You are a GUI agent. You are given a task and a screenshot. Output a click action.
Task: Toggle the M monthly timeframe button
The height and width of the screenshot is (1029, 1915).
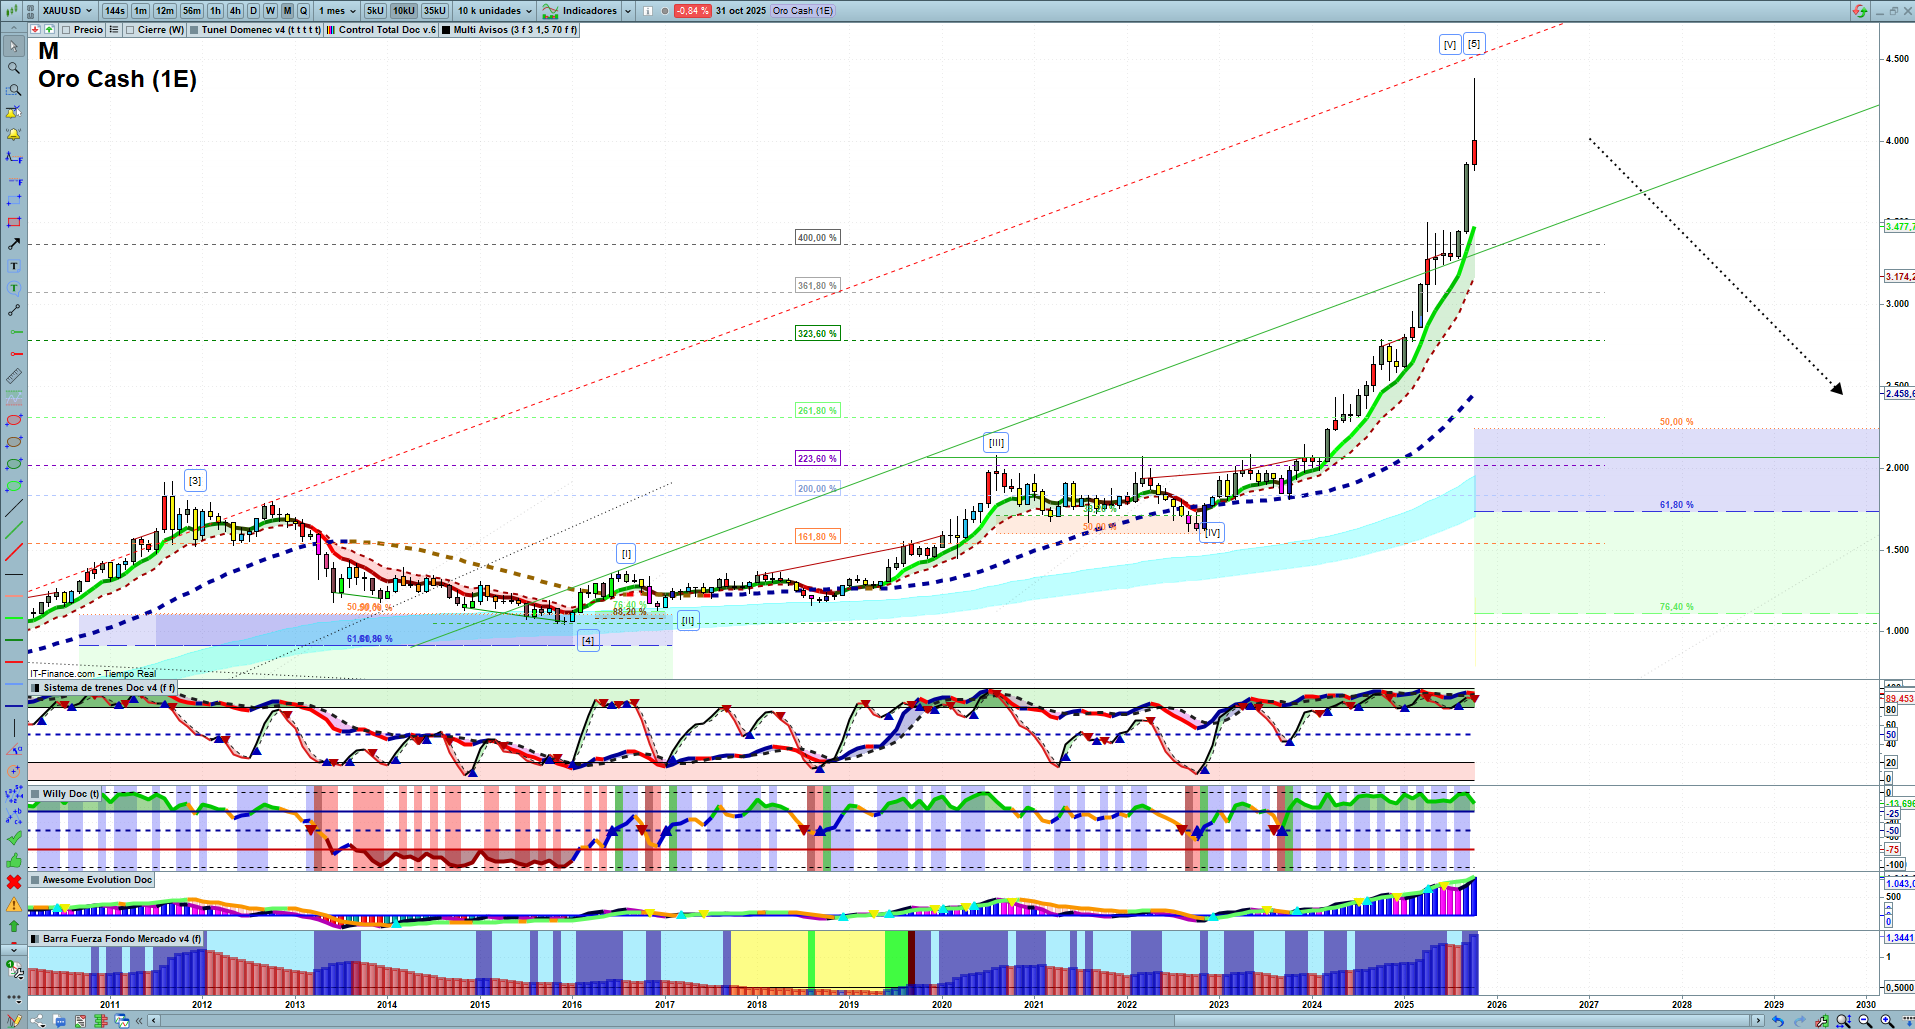tap(287, 11)
